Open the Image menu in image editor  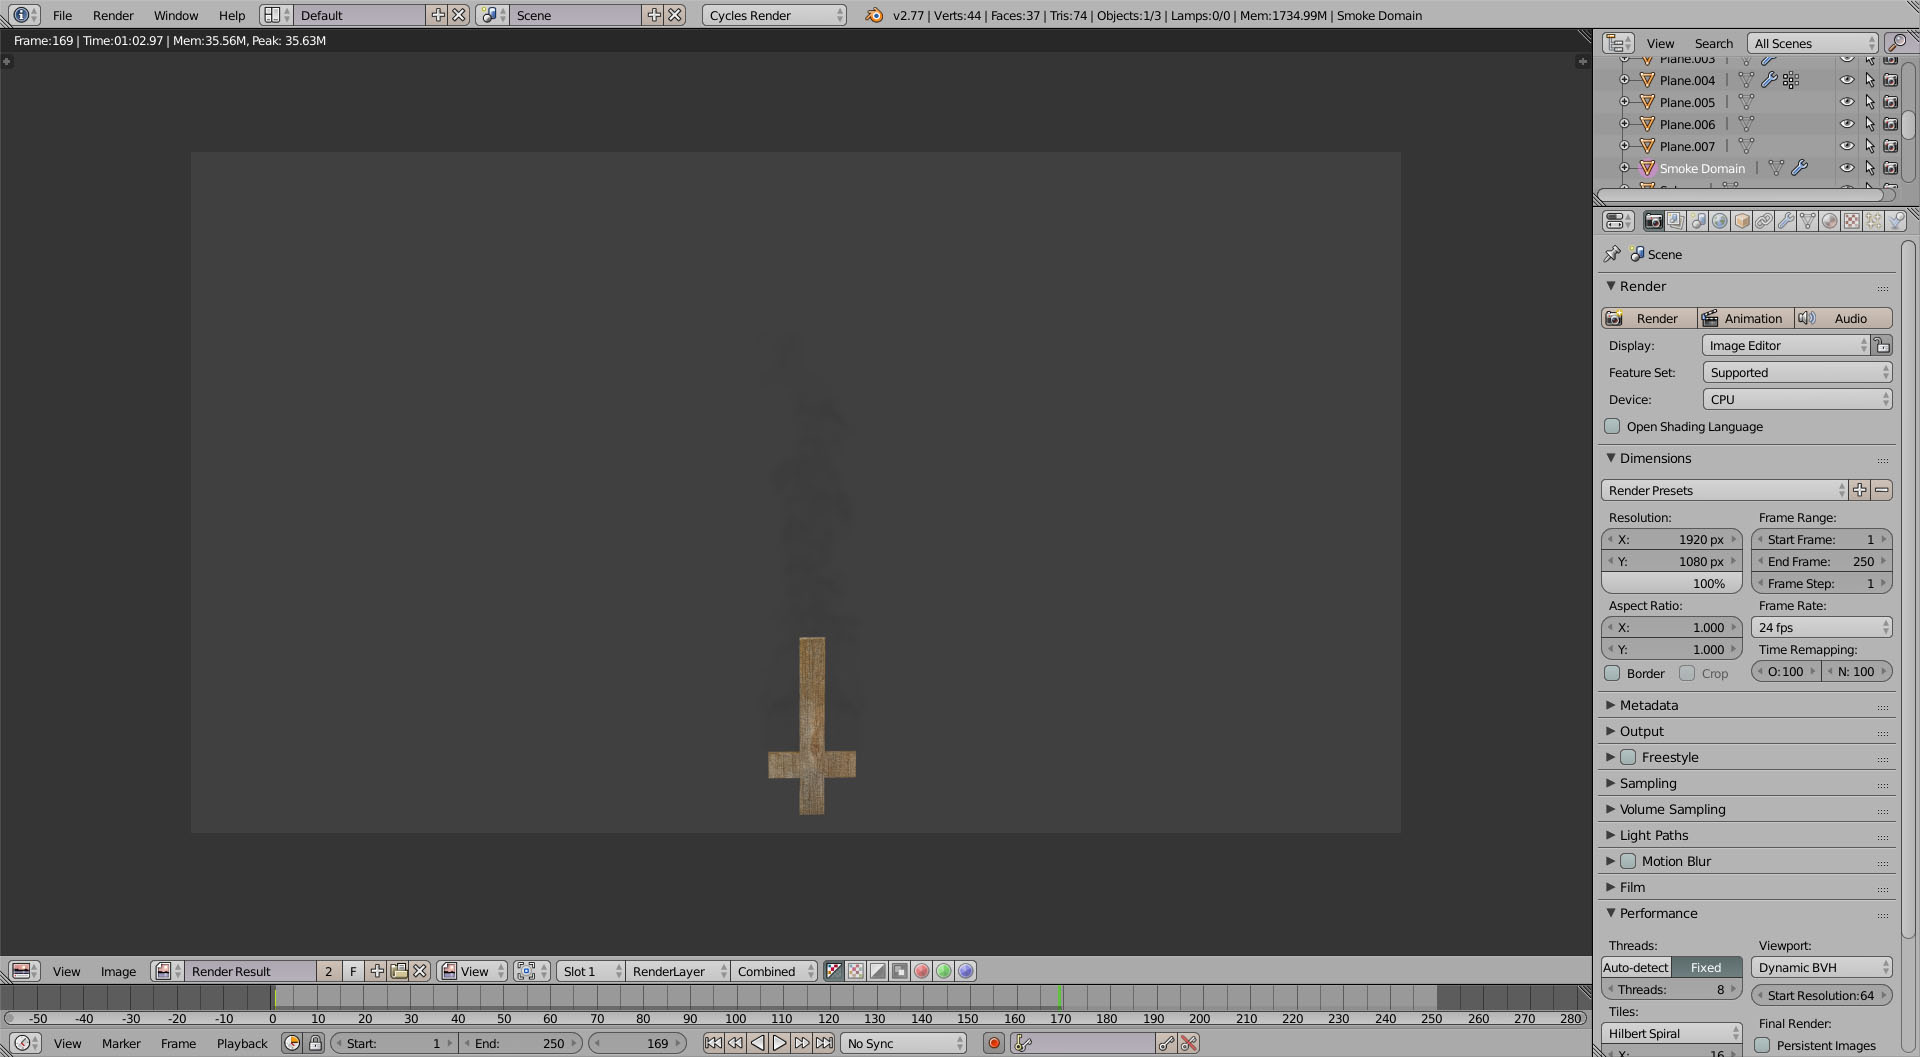point(118,971)
